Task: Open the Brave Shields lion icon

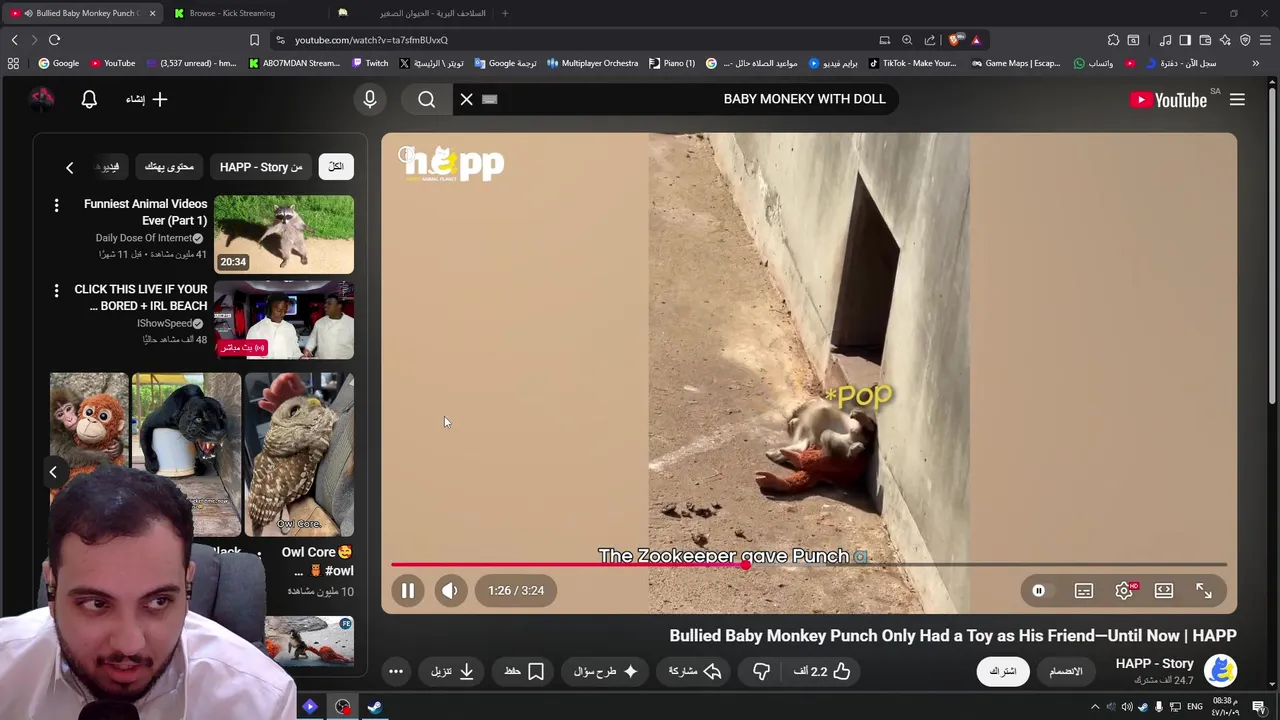Action: [x=955, y=40]
